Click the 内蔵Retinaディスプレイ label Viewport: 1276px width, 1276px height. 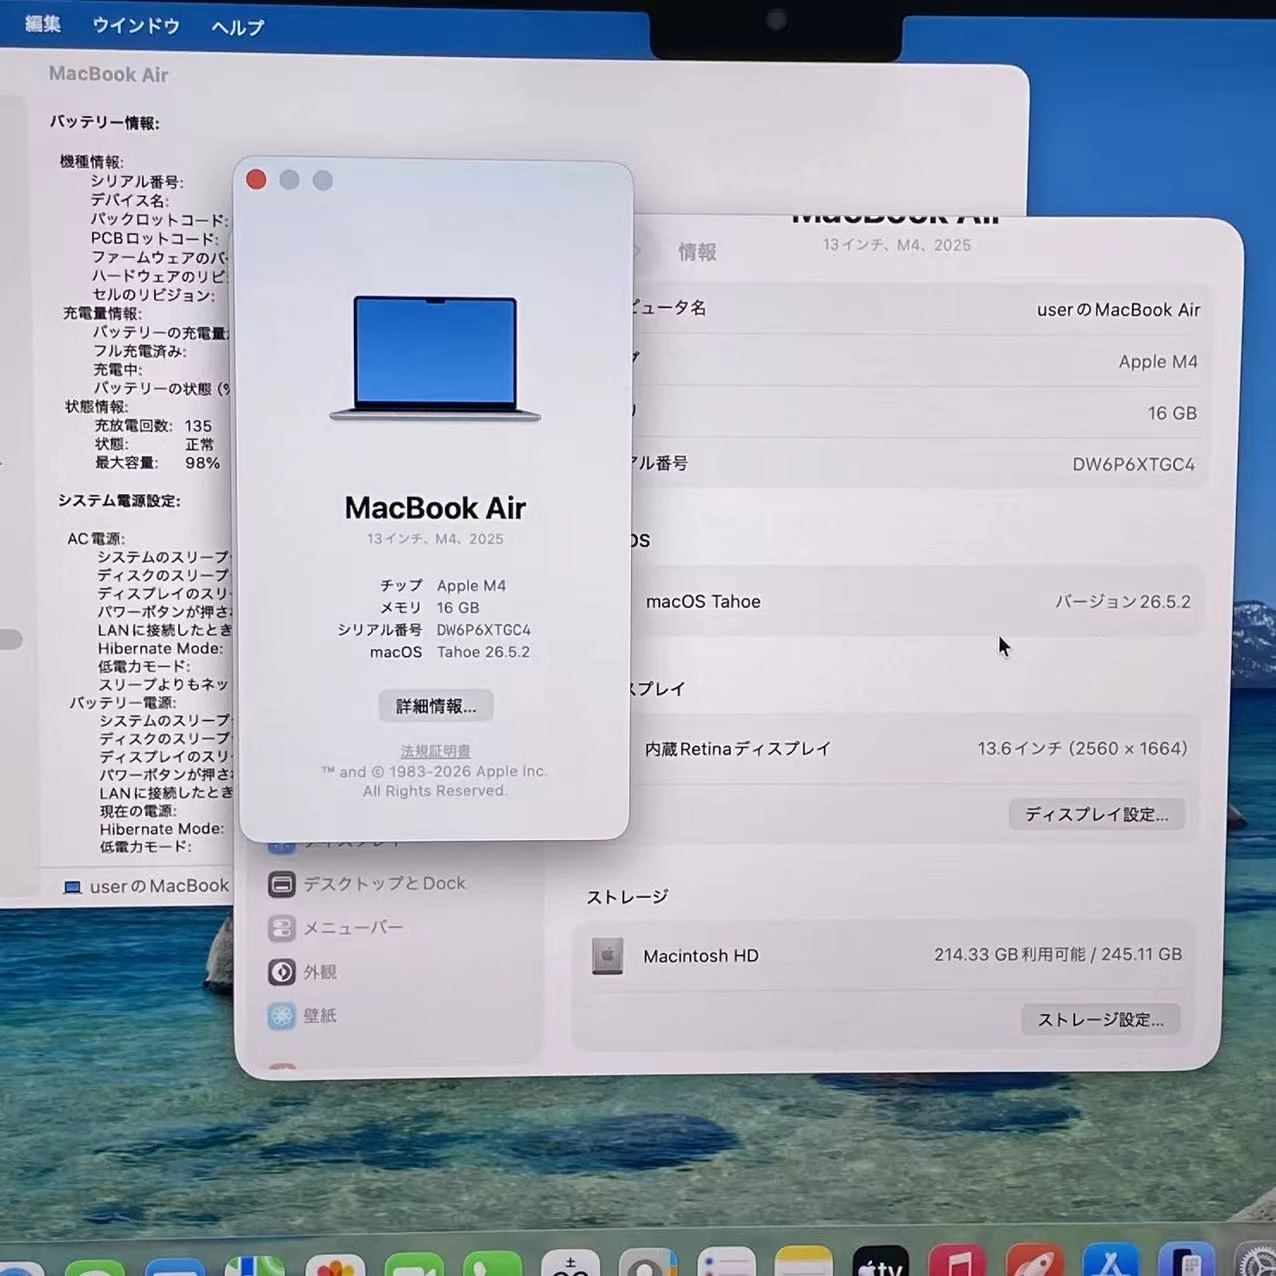[738, 749]
